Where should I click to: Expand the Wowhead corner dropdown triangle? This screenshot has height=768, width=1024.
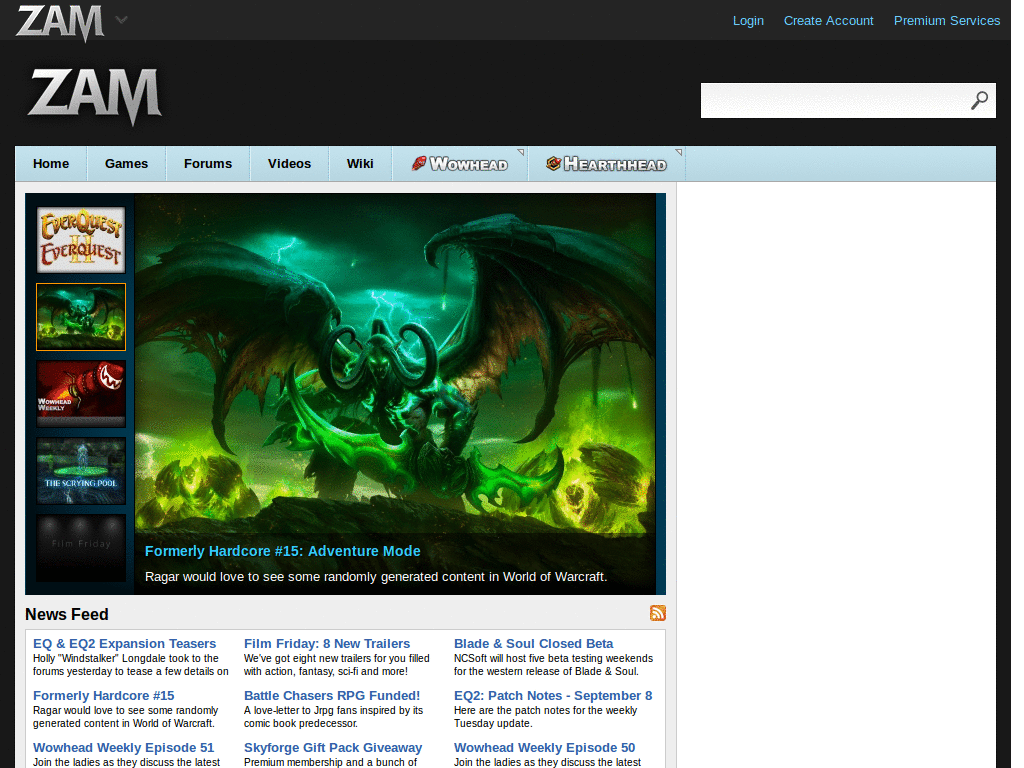pyautogui.click(x=521, y=152)
